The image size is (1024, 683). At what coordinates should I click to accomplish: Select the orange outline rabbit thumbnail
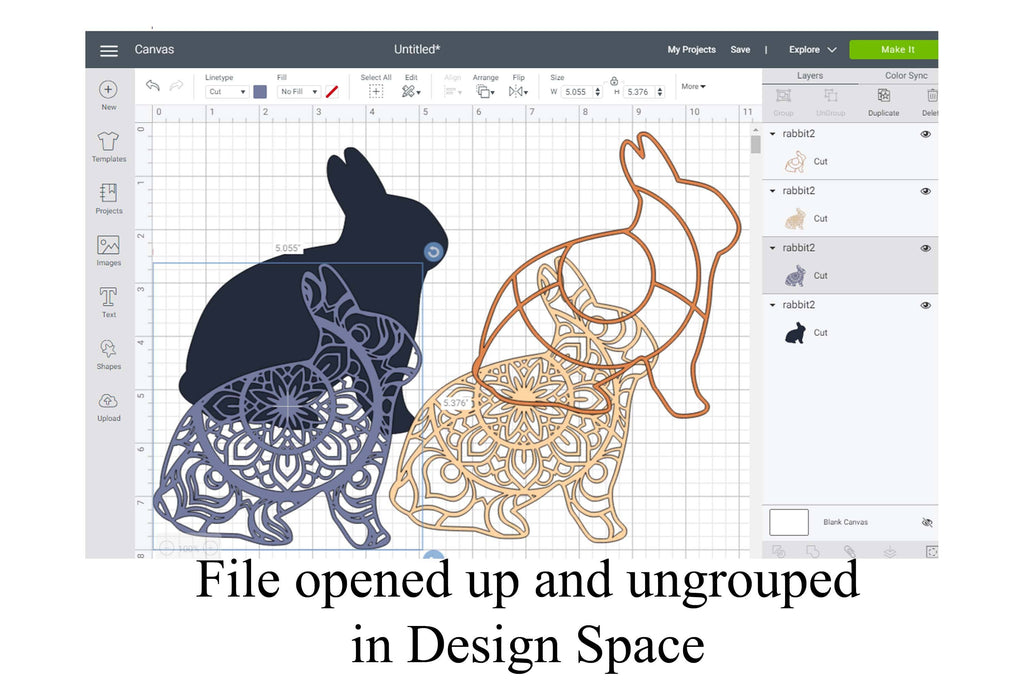pyautogui.click(x=795, y=161)
